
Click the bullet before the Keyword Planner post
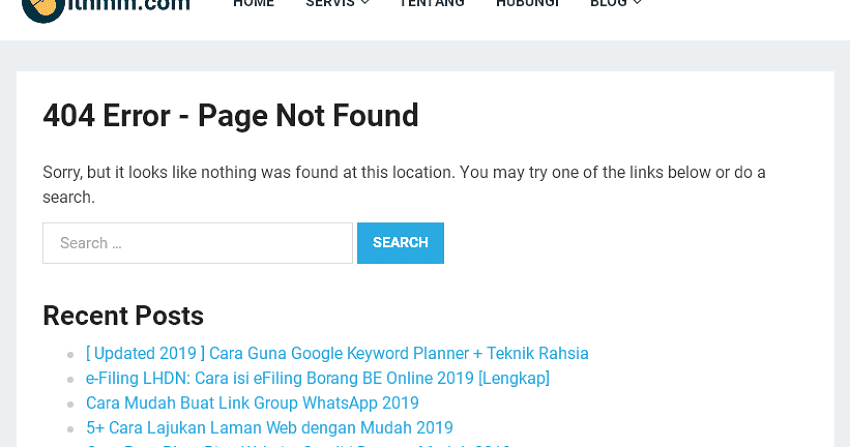(x=70, y=354)
